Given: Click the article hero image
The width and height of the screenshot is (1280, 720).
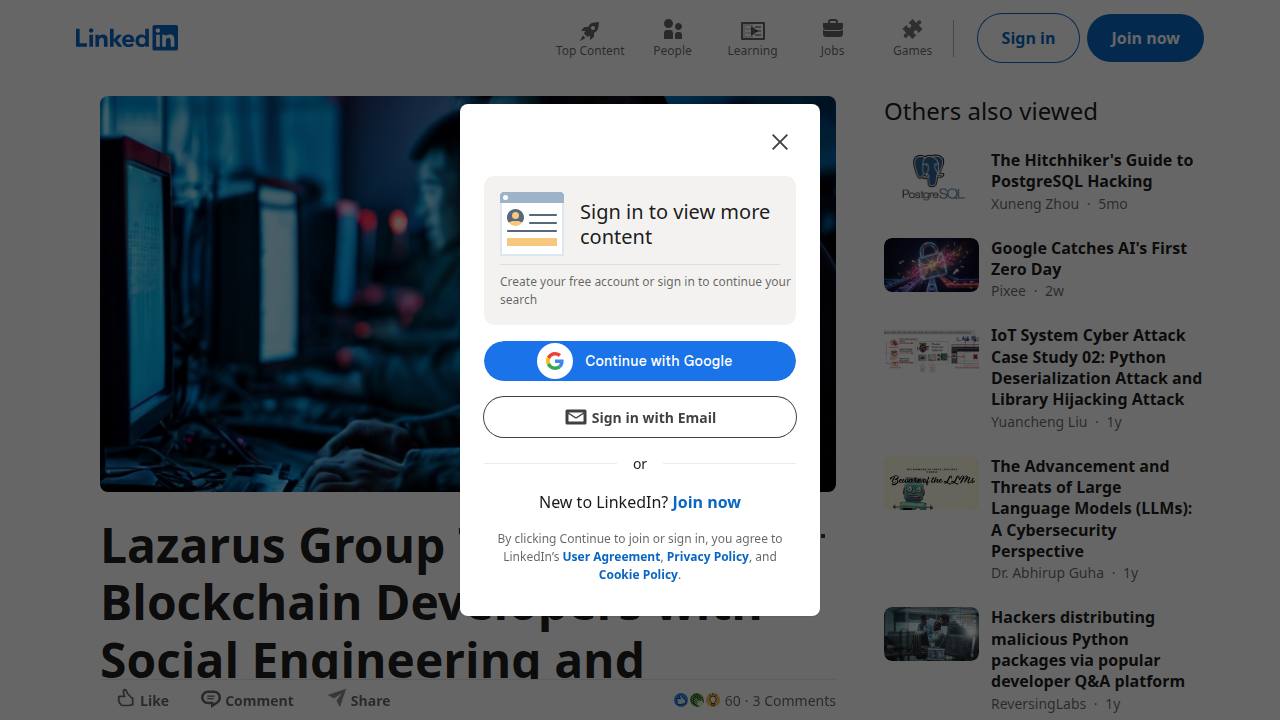Looking at the screenshot, I should point(468,294).
